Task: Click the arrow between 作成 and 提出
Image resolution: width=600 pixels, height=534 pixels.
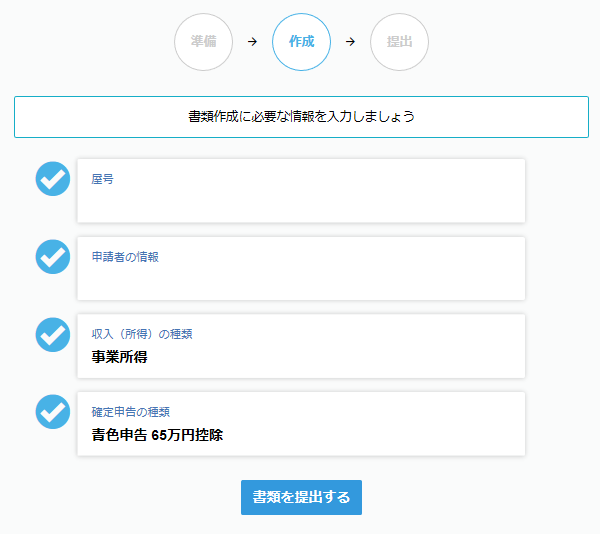Action: 350,41
